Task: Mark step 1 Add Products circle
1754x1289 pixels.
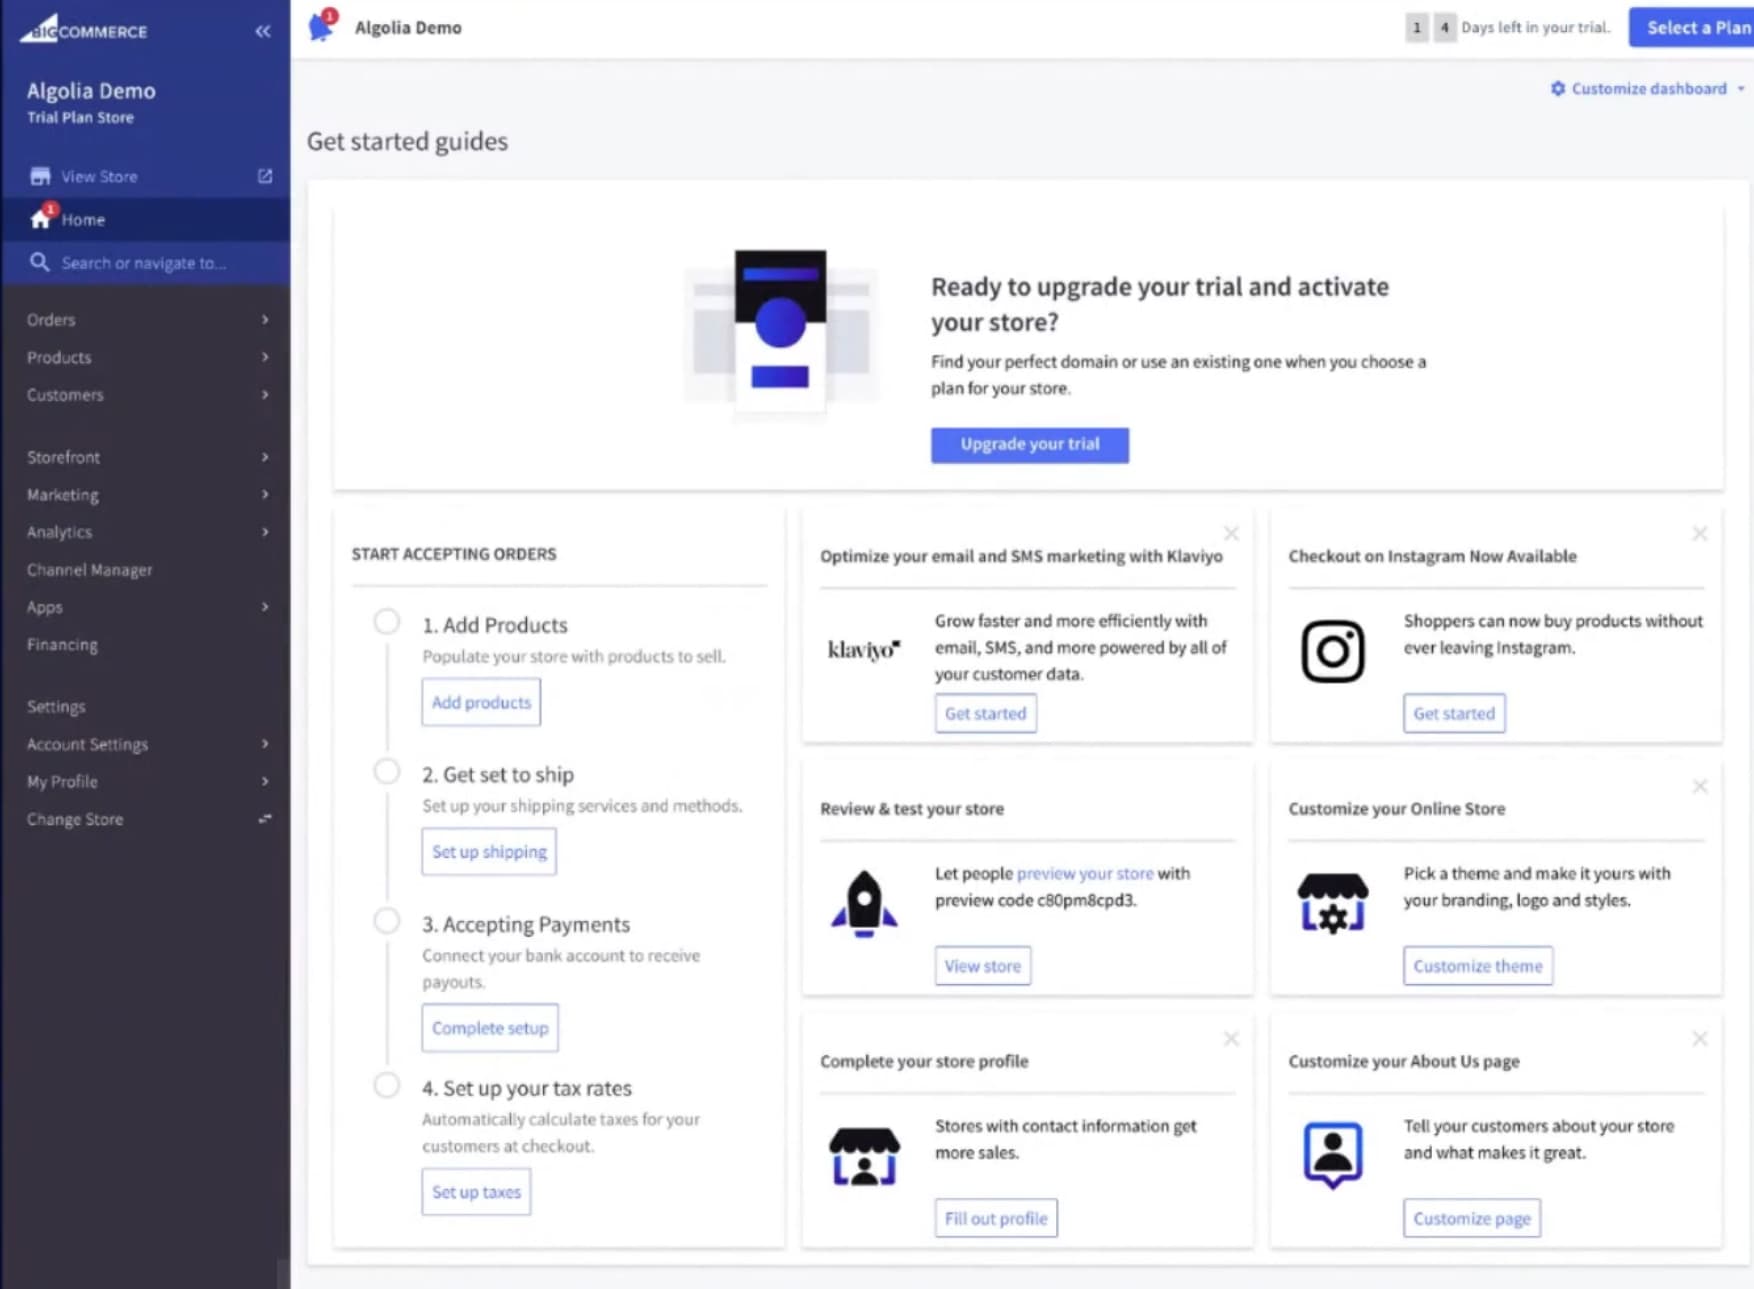Action: pos(387,622)
